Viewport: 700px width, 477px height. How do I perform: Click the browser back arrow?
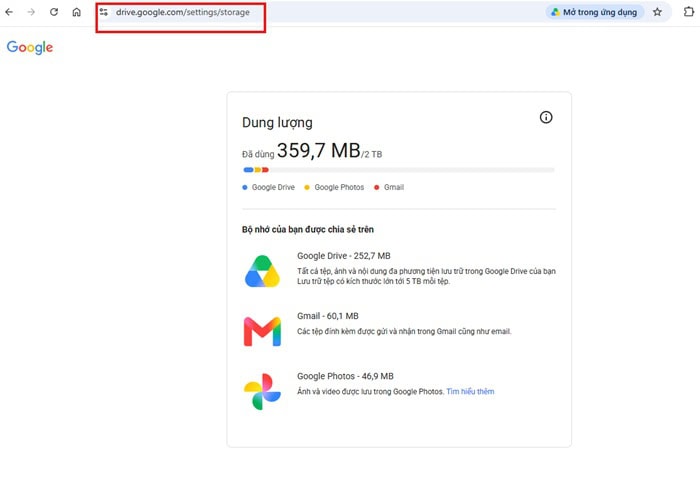click(x=9, y=12)
